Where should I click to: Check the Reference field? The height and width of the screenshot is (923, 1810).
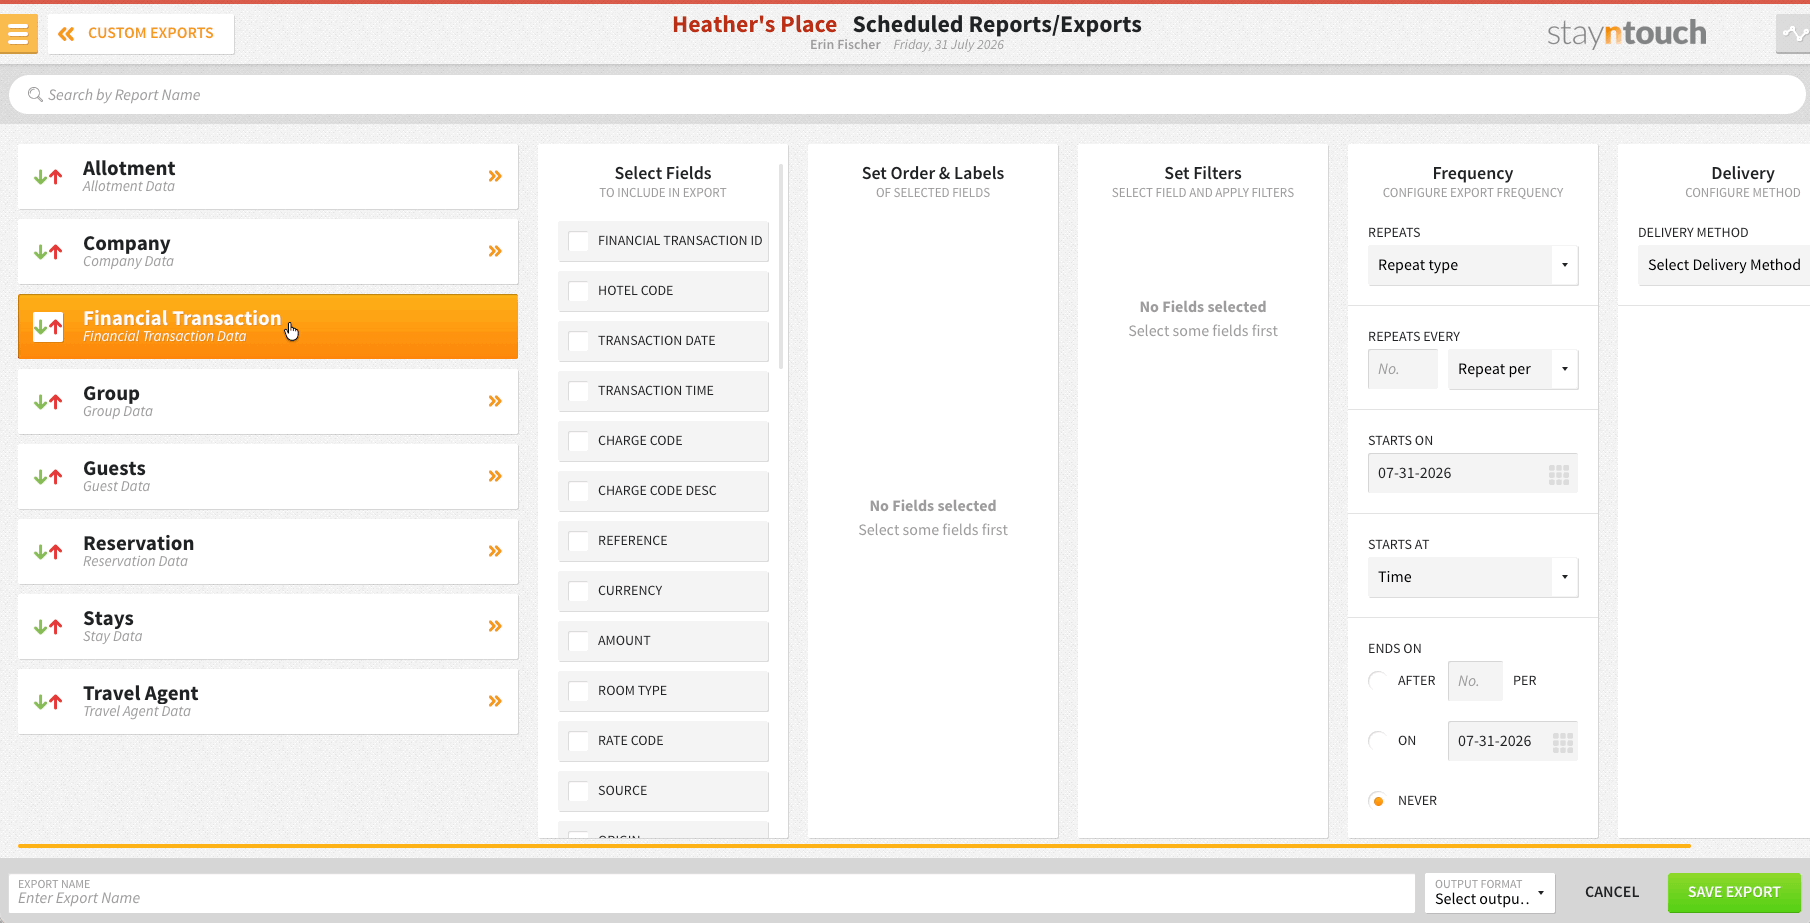coord(578,541)
